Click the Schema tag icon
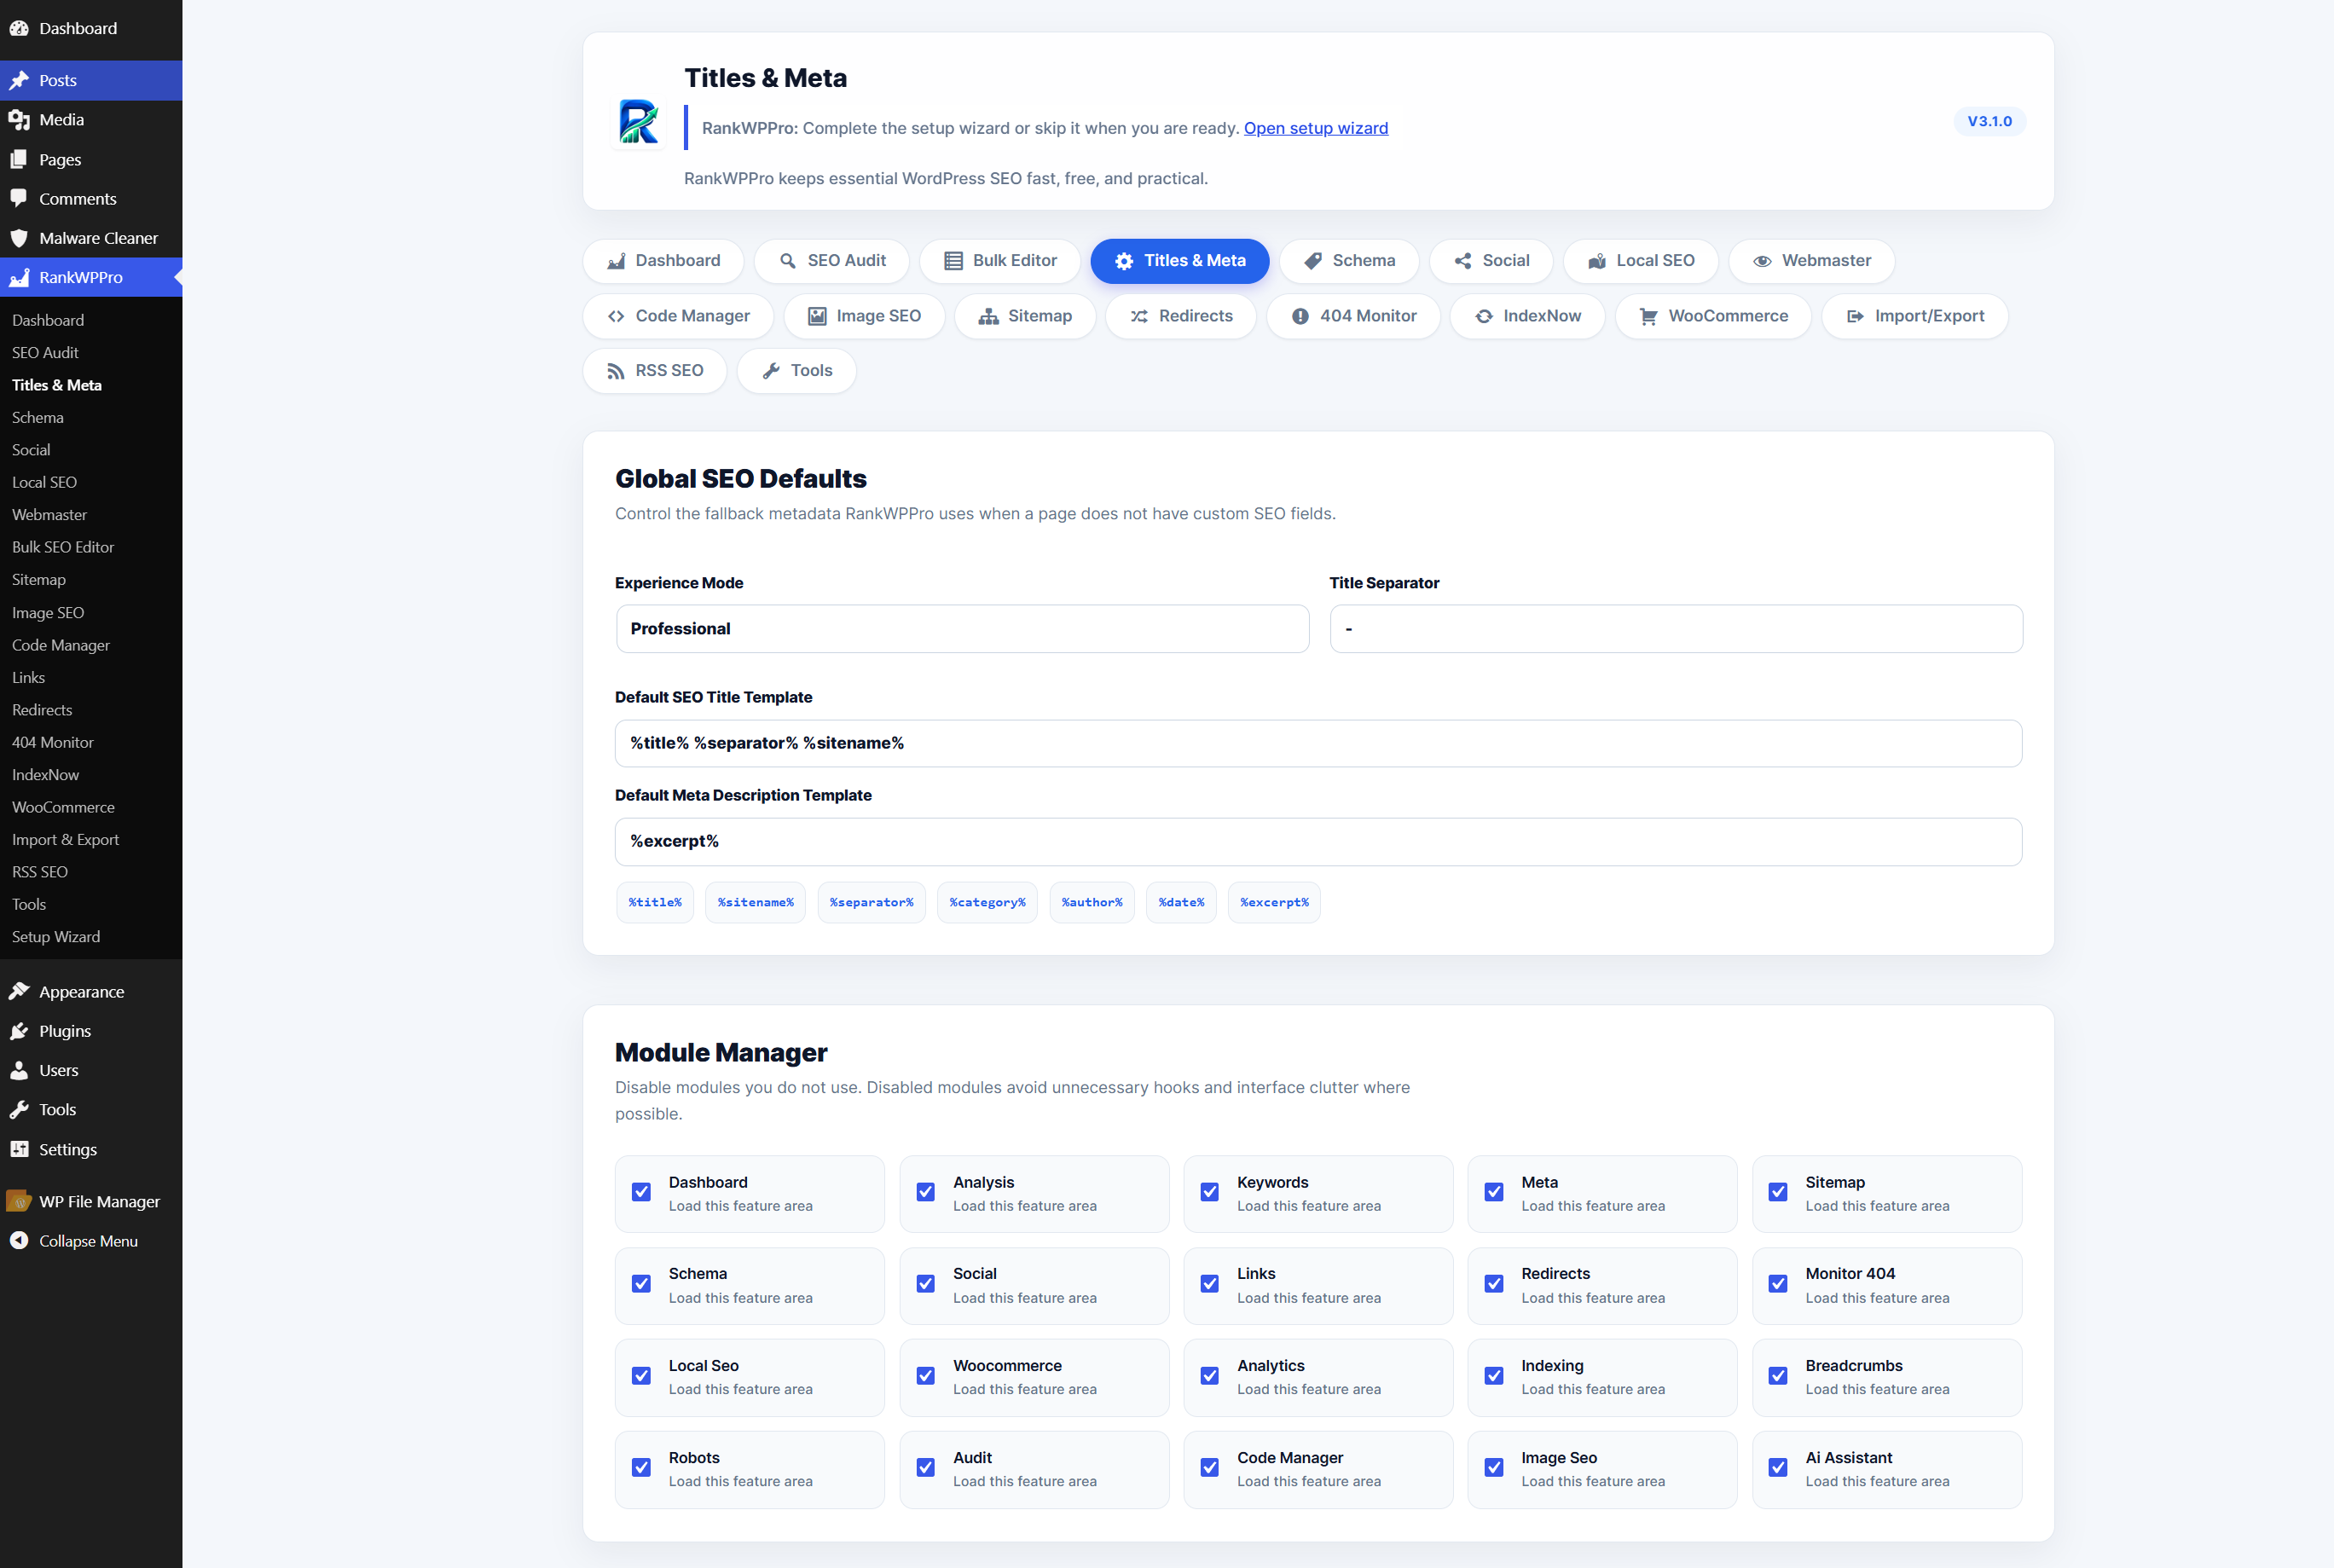 click(1313, 261)
